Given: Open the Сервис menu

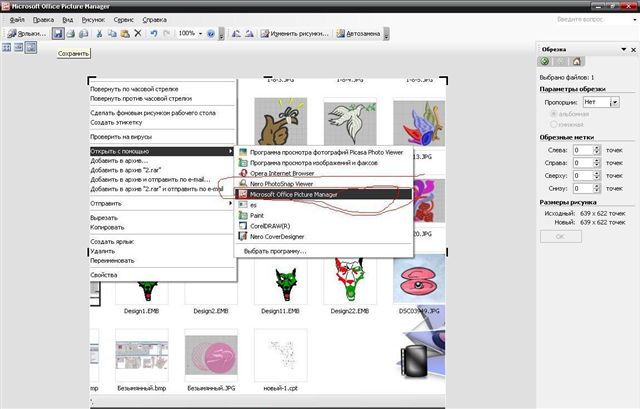Looking at the screenshot, I should point(124,20).
